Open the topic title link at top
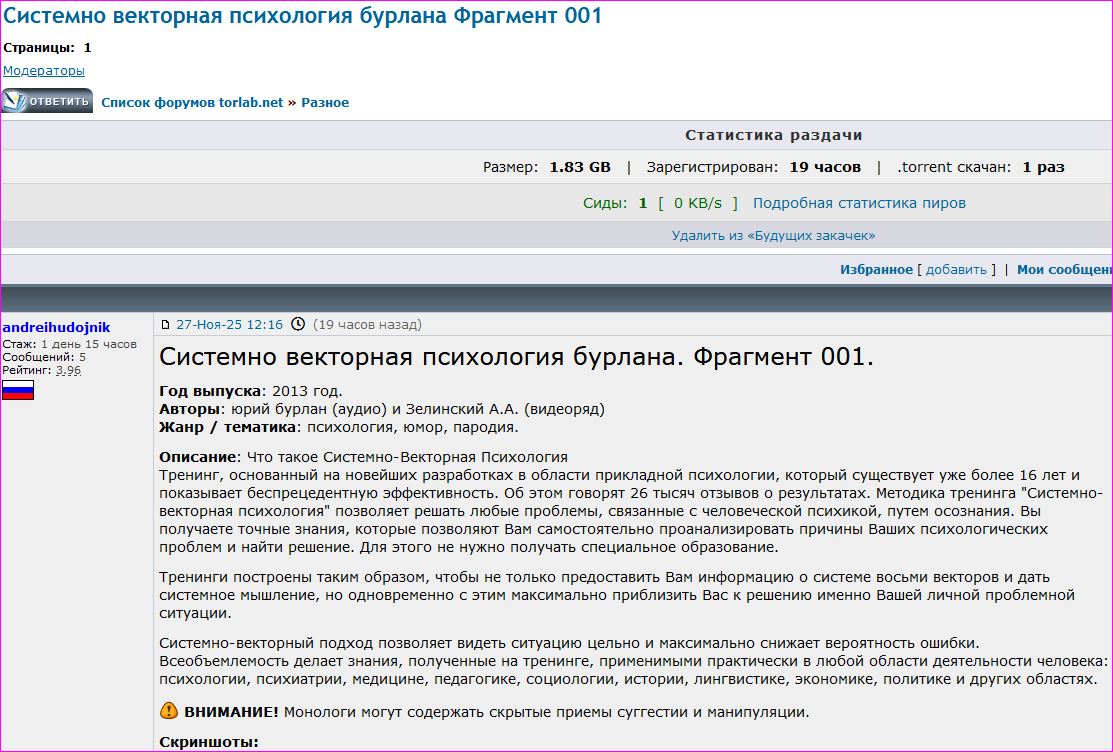Screen dimensions: 1113x752 point(302,16)
